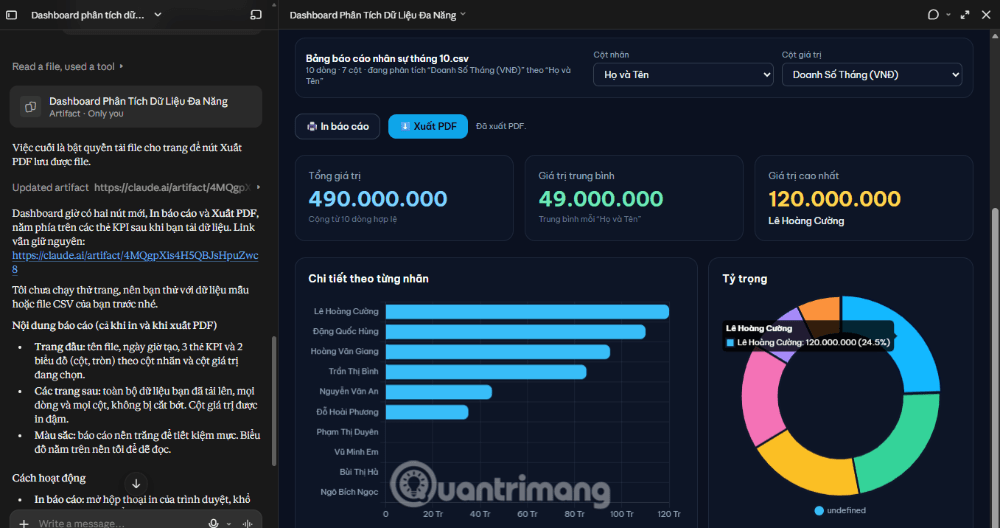Click the 'Chi tiết theo từng nhãn' heading
This screenshot has height=528, width=1000.
pos(369,279)
